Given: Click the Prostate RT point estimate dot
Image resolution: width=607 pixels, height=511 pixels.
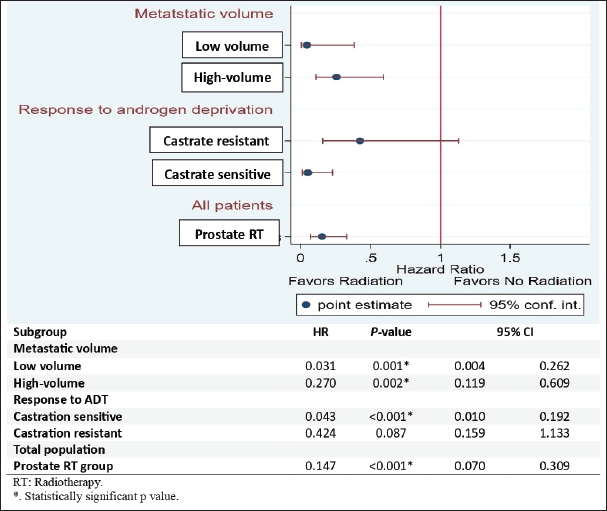Looking at the screenshot, I should [322, 237].
